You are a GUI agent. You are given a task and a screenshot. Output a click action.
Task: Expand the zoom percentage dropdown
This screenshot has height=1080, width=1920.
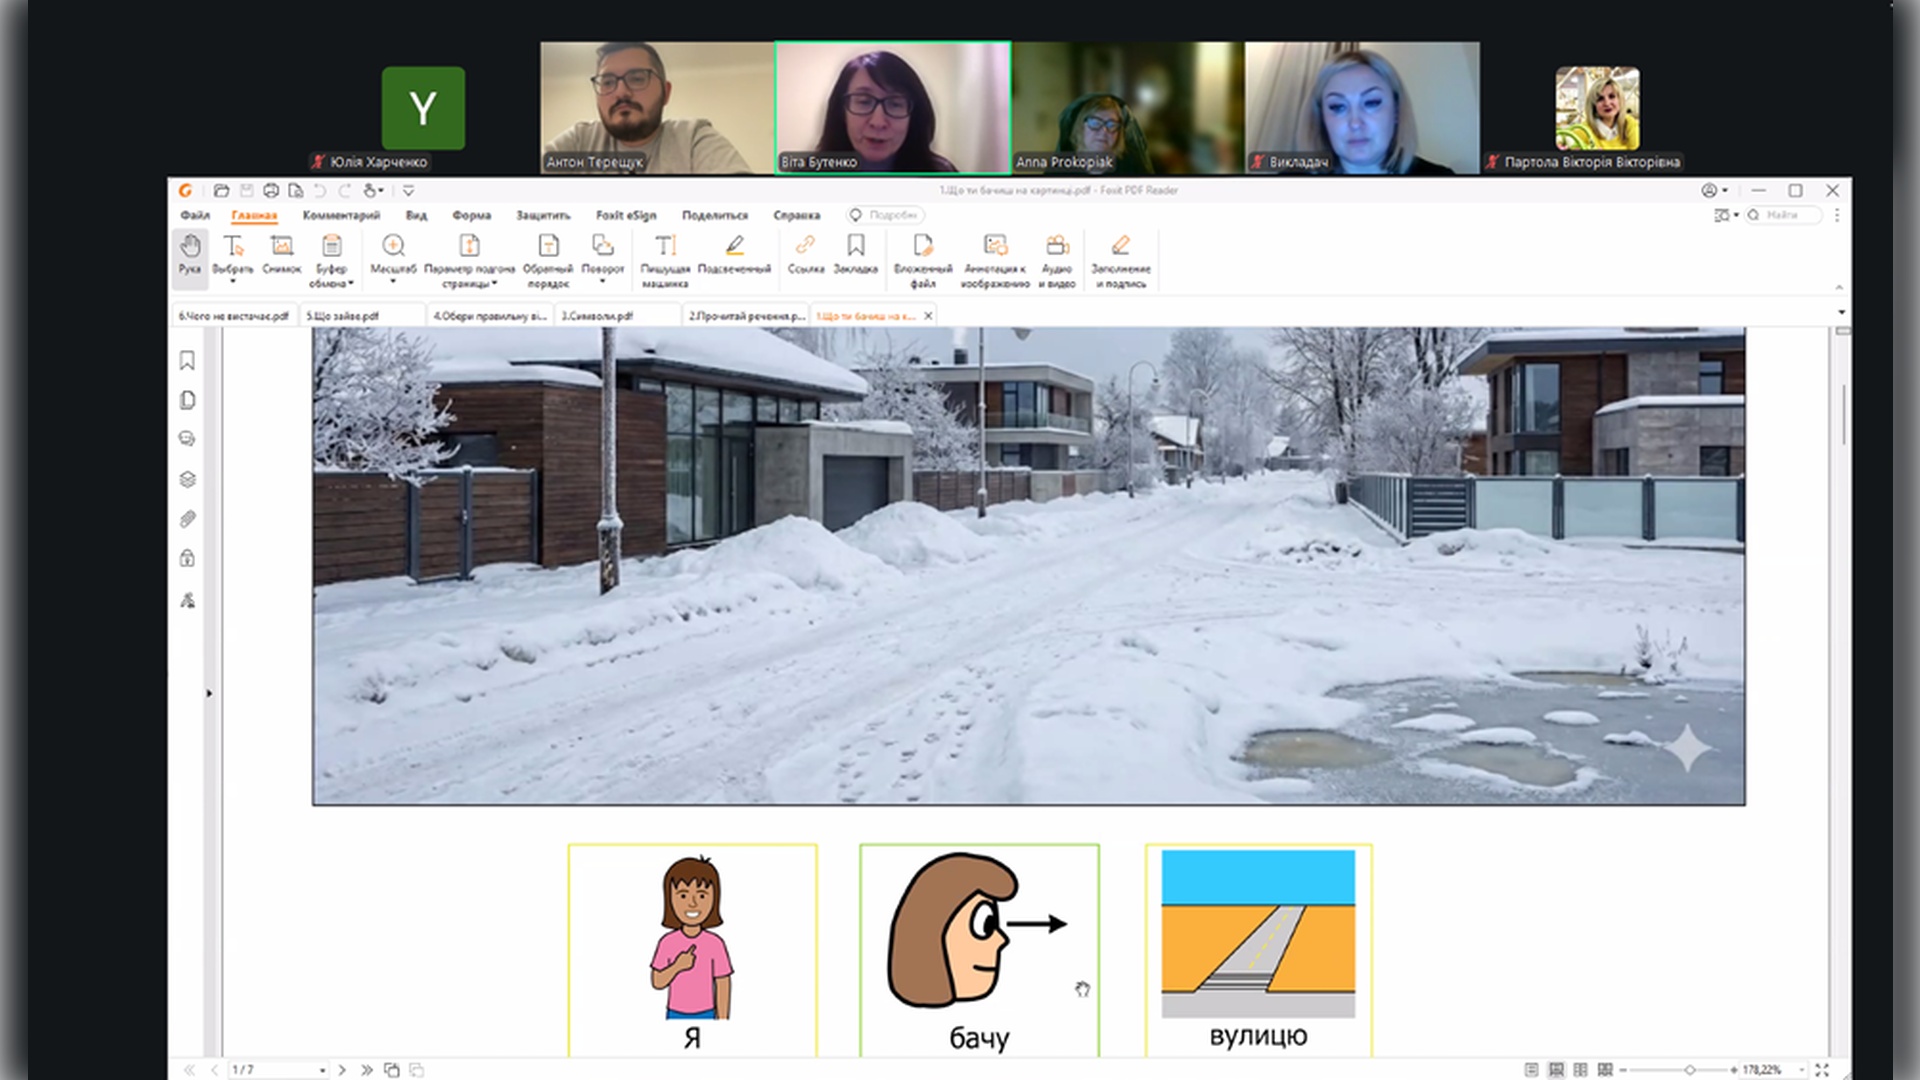tap(1802, 1070)
